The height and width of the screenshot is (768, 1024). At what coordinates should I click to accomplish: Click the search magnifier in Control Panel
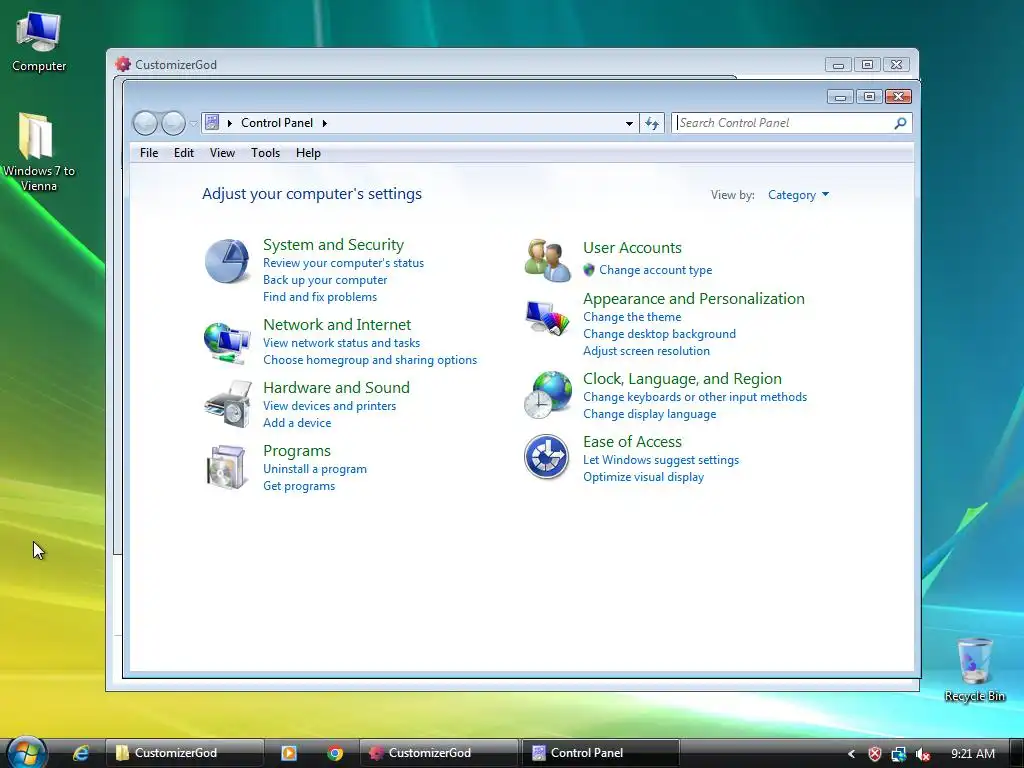(x=901, y=123)
